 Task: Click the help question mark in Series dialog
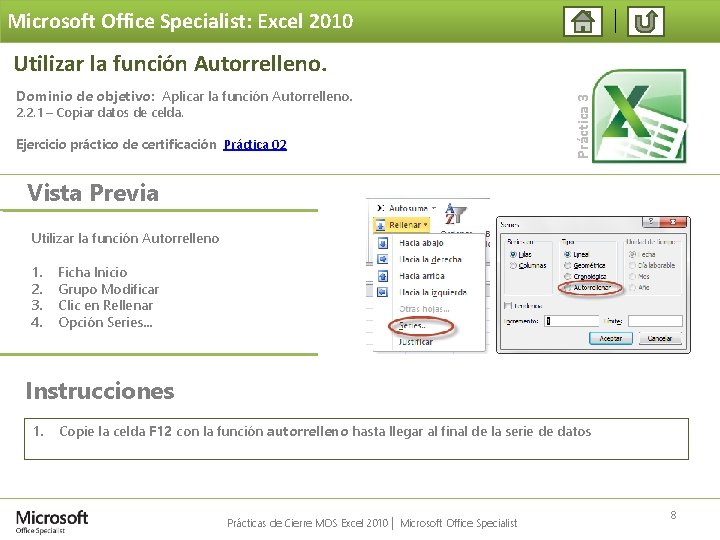tap(650, 222)
